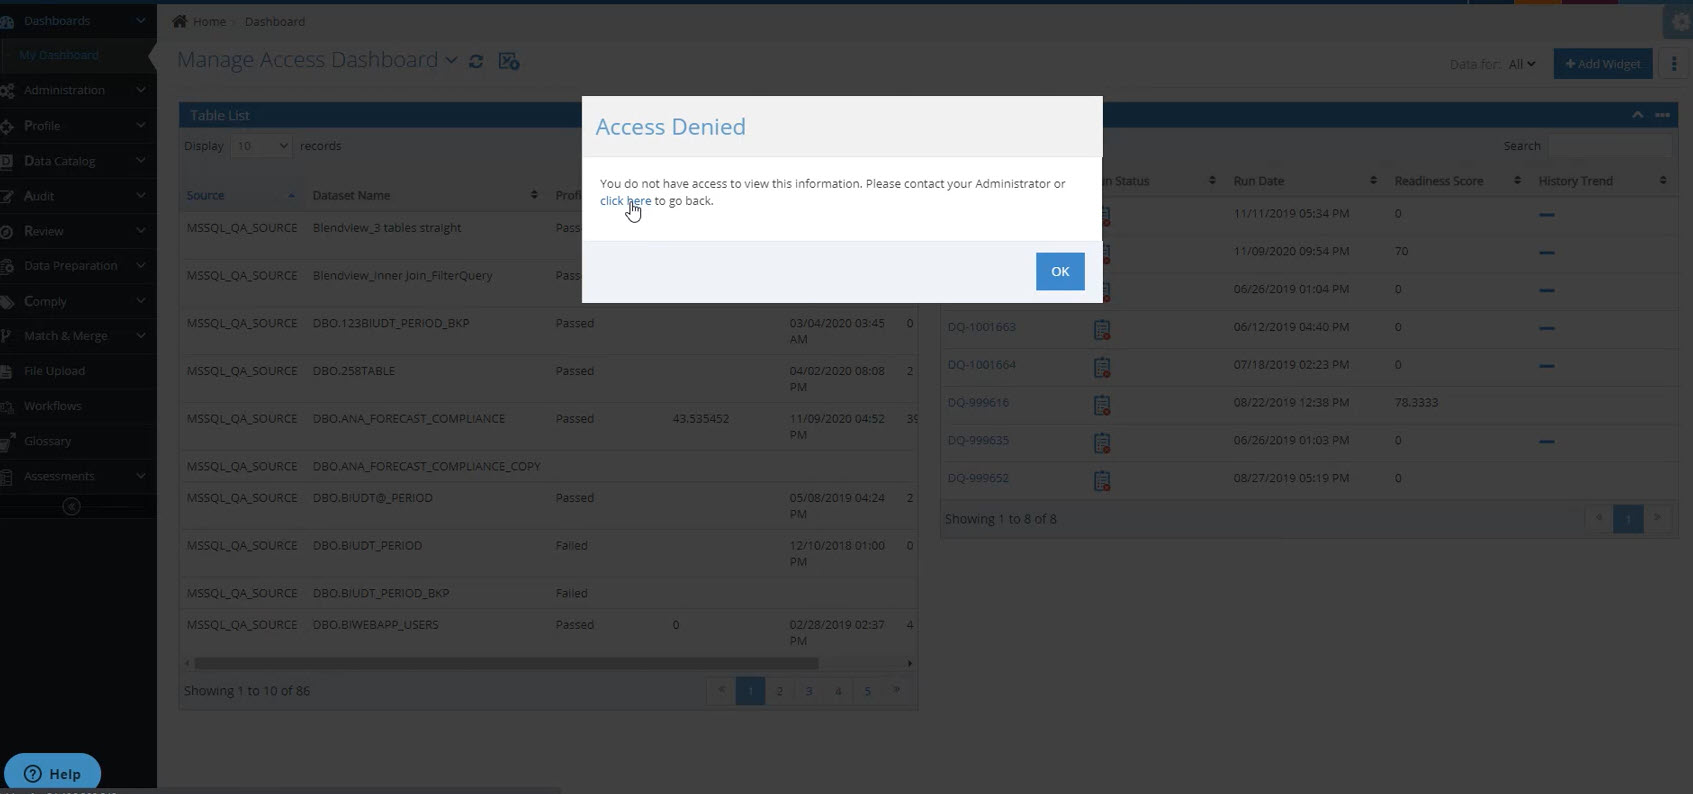This screenshot has width=1693, height=794.
Task: Click the Search field in right widget
Action: point(1609,146)
